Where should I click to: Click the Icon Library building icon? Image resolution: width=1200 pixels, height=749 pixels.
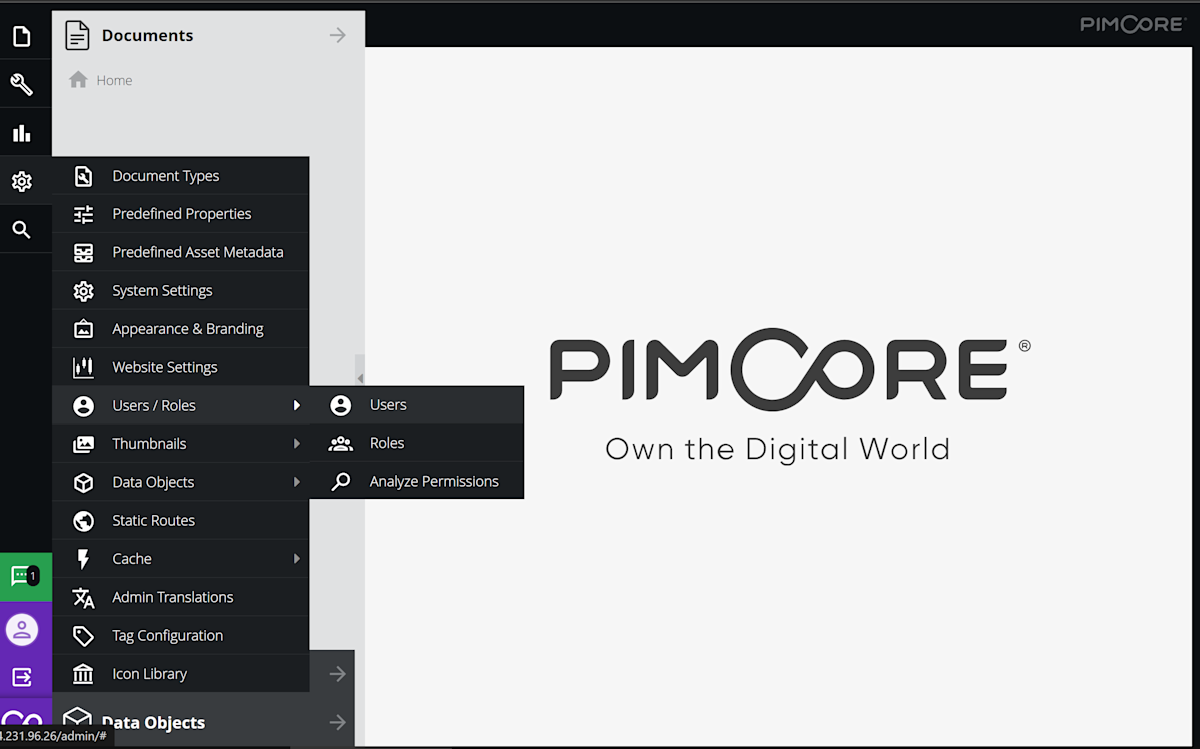coord(84,674)
